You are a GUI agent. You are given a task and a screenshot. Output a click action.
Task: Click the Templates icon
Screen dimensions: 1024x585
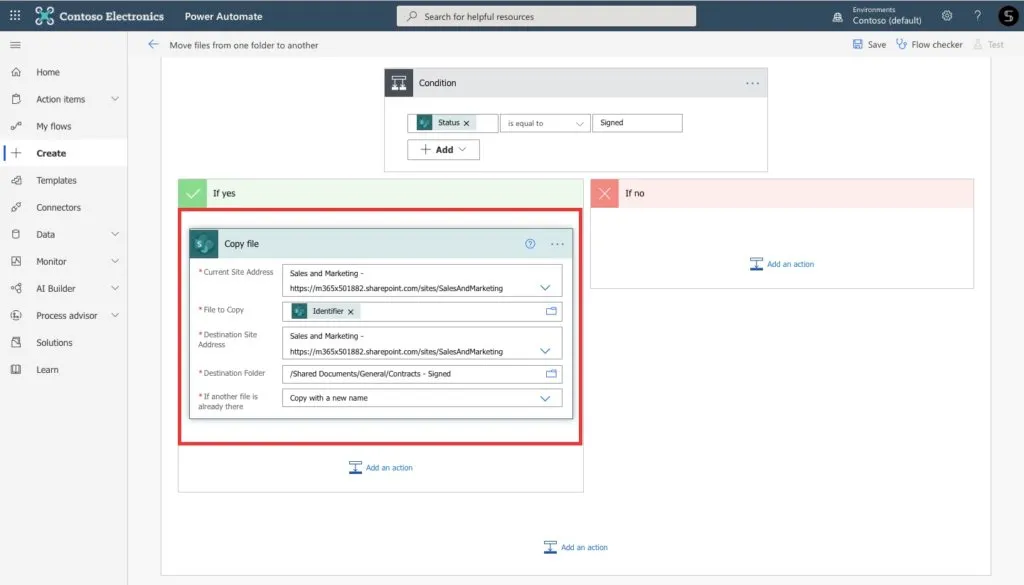tap(16, 180)
